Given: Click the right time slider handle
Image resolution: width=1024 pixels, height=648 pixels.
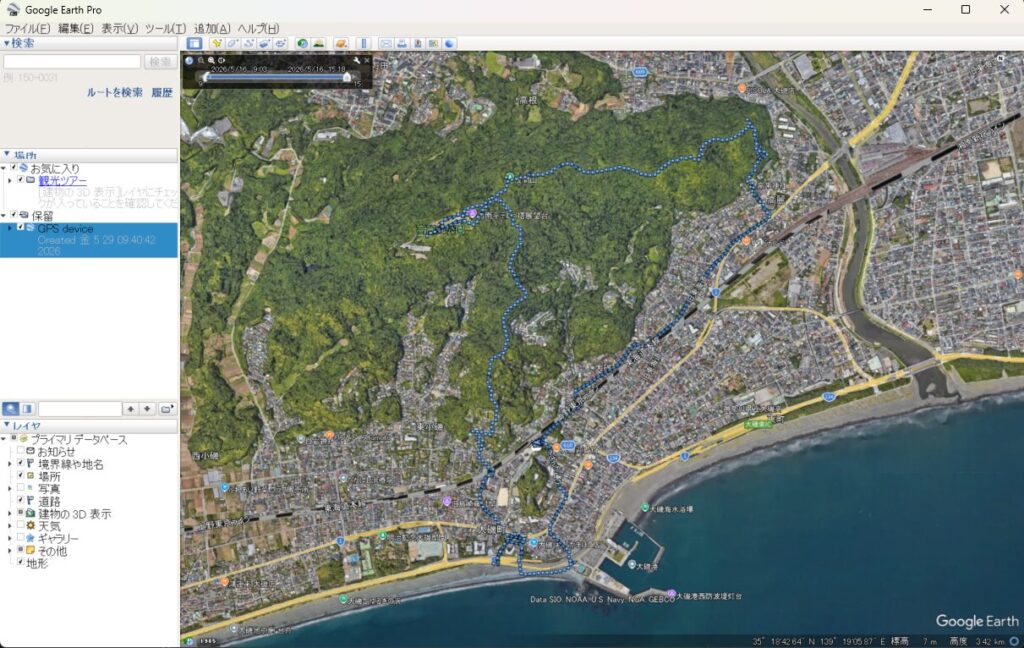Looking at the screenshot, I should [x=347, y=77].
